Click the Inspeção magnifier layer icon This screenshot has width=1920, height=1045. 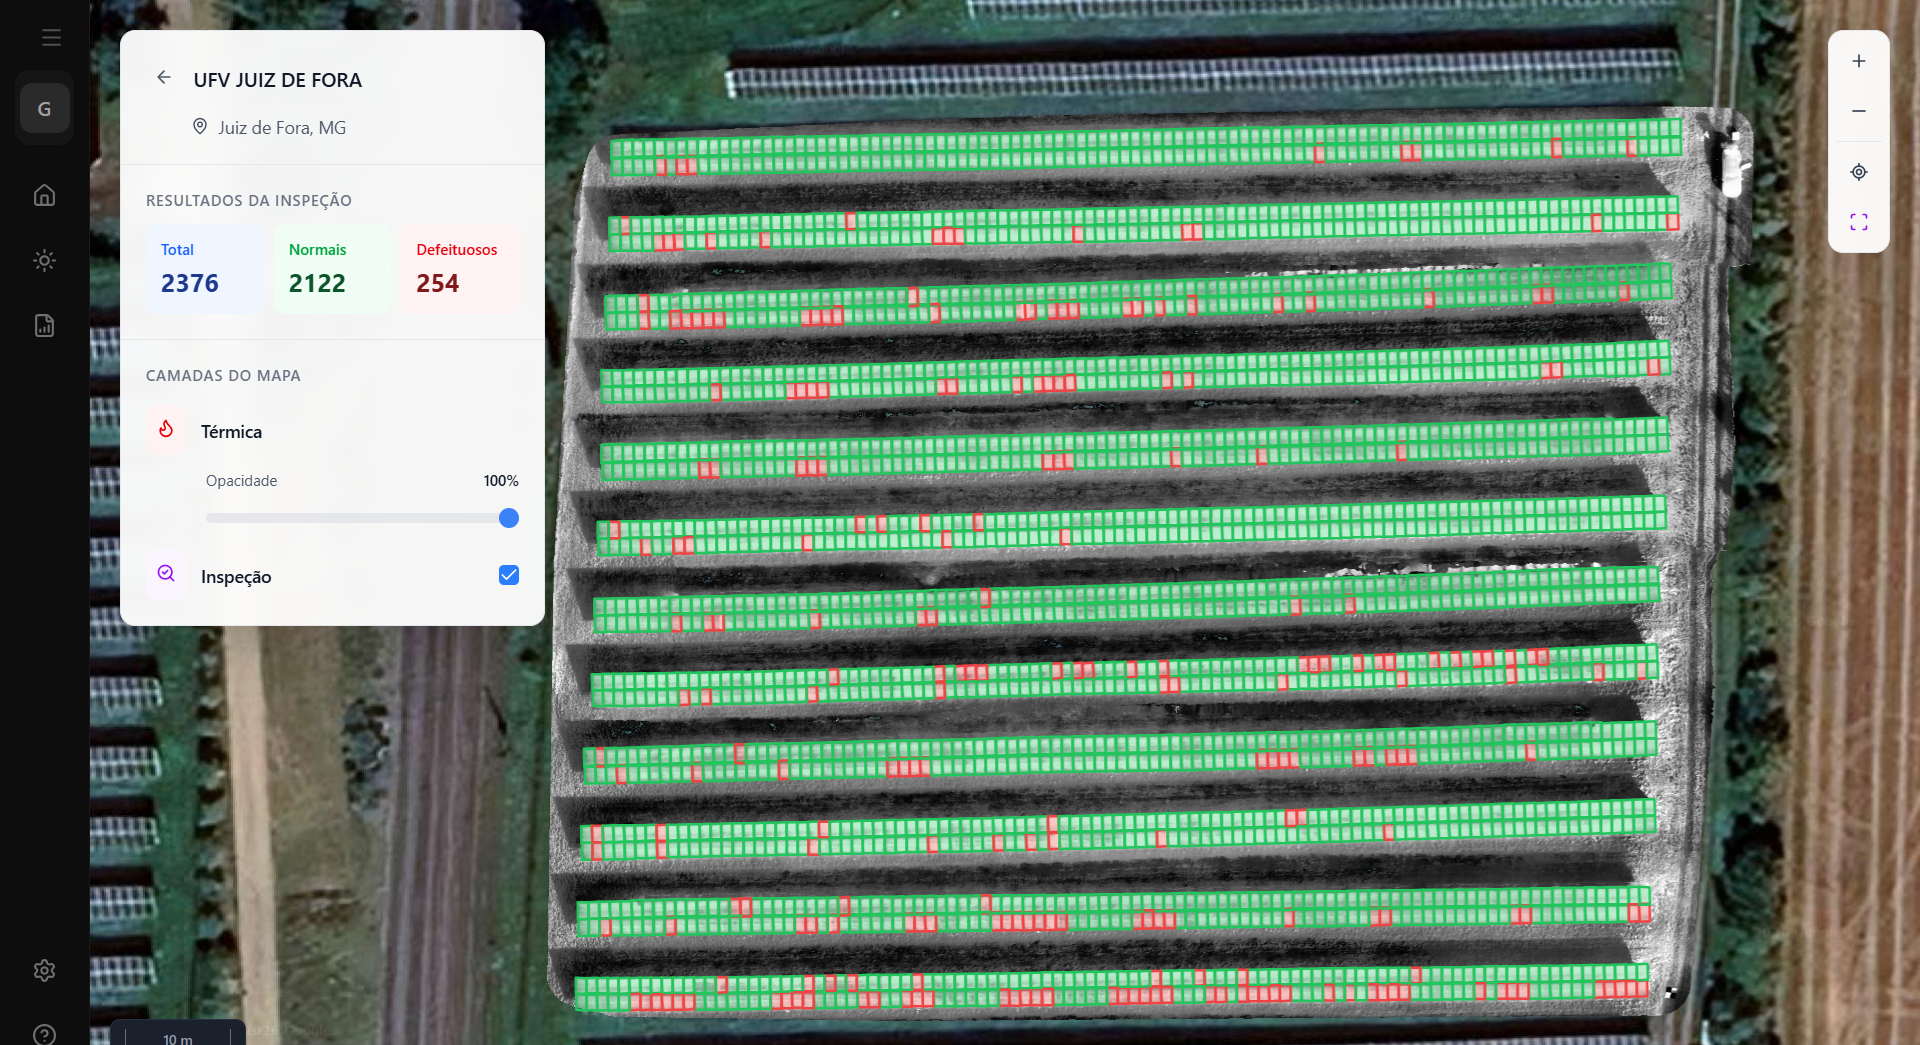pyautogui.click(x=166, y=574)
